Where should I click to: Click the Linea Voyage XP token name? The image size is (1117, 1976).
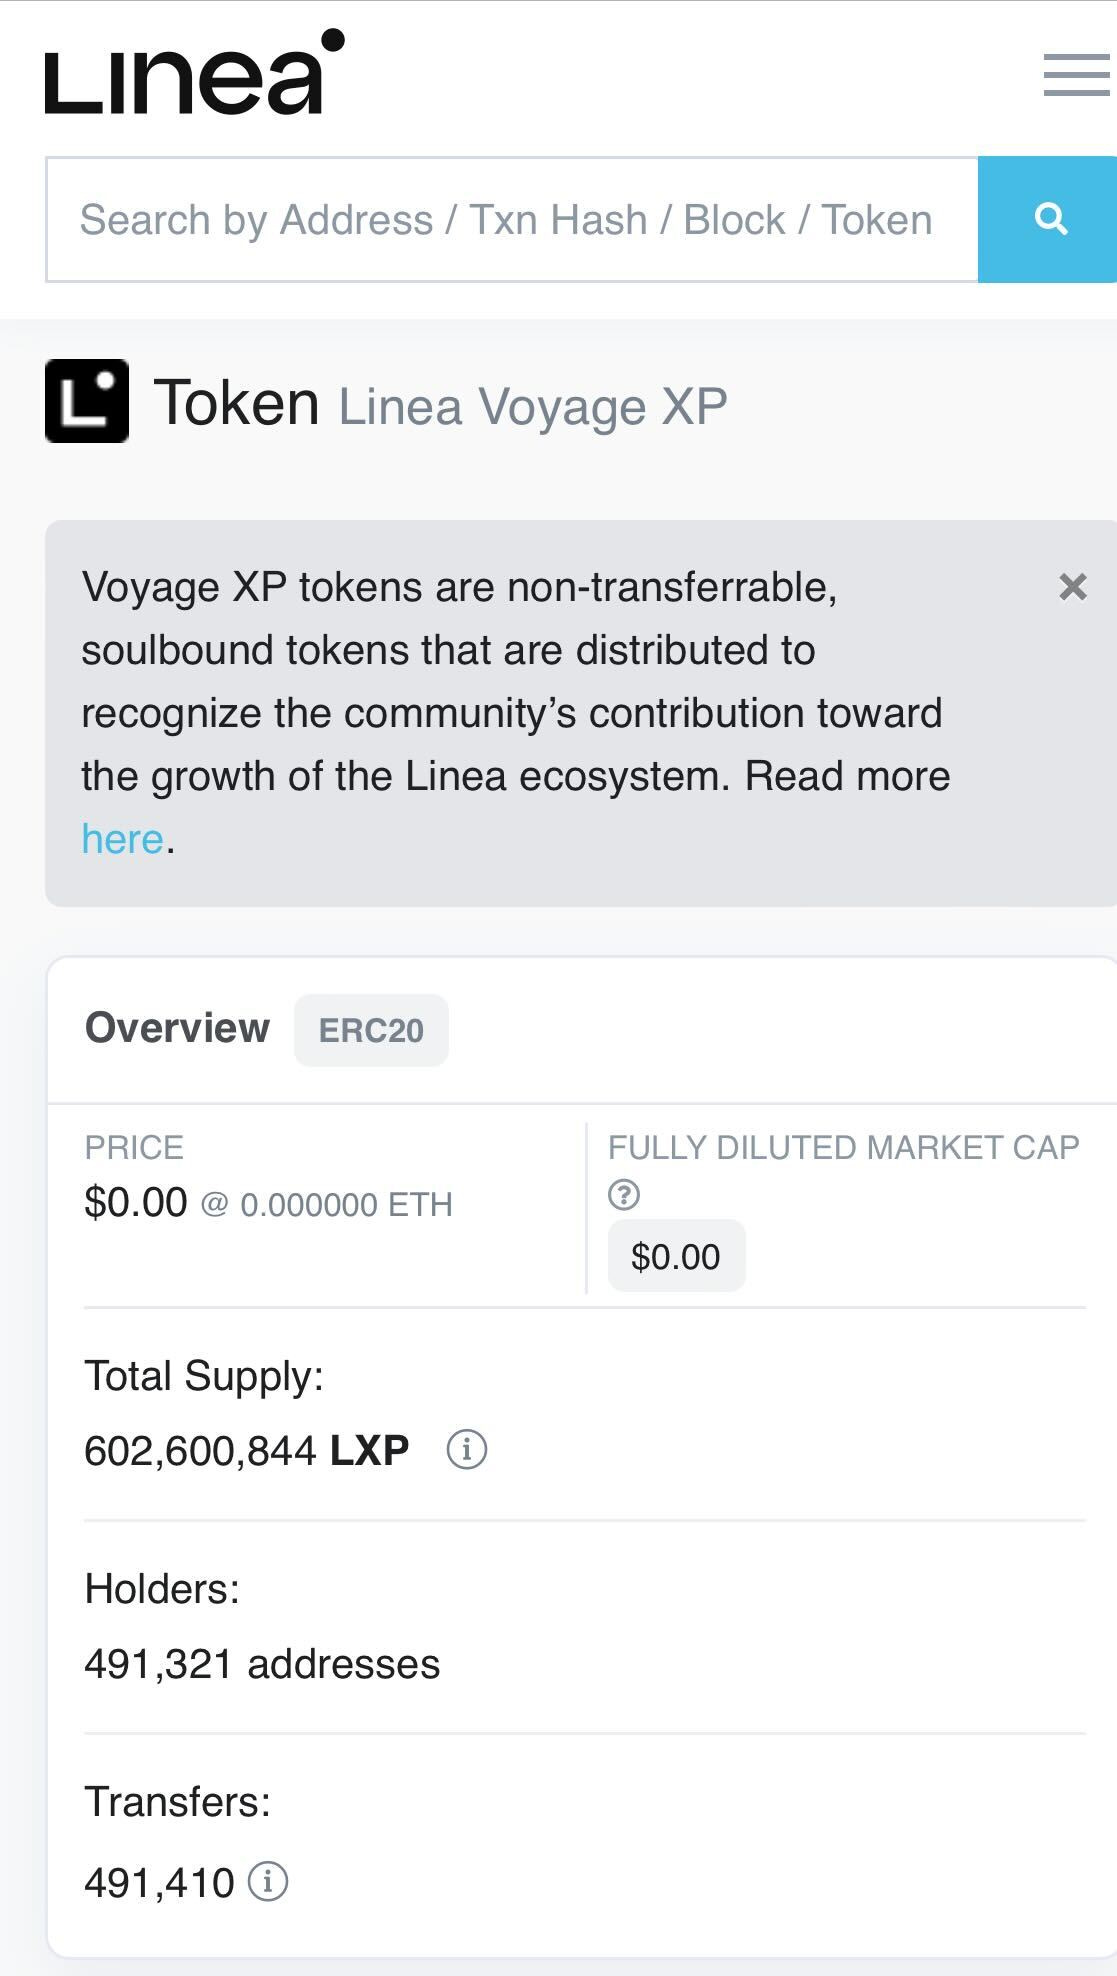coord(533,407)
